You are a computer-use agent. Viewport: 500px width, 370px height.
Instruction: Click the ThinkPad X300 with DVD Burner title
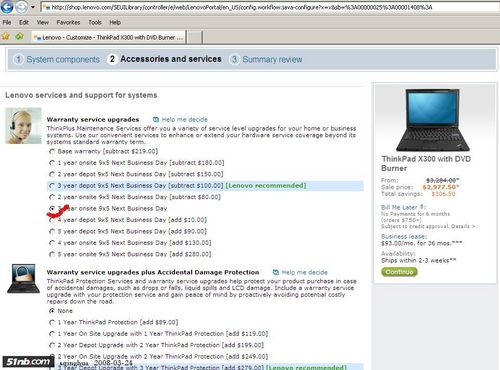pos(426,163)
